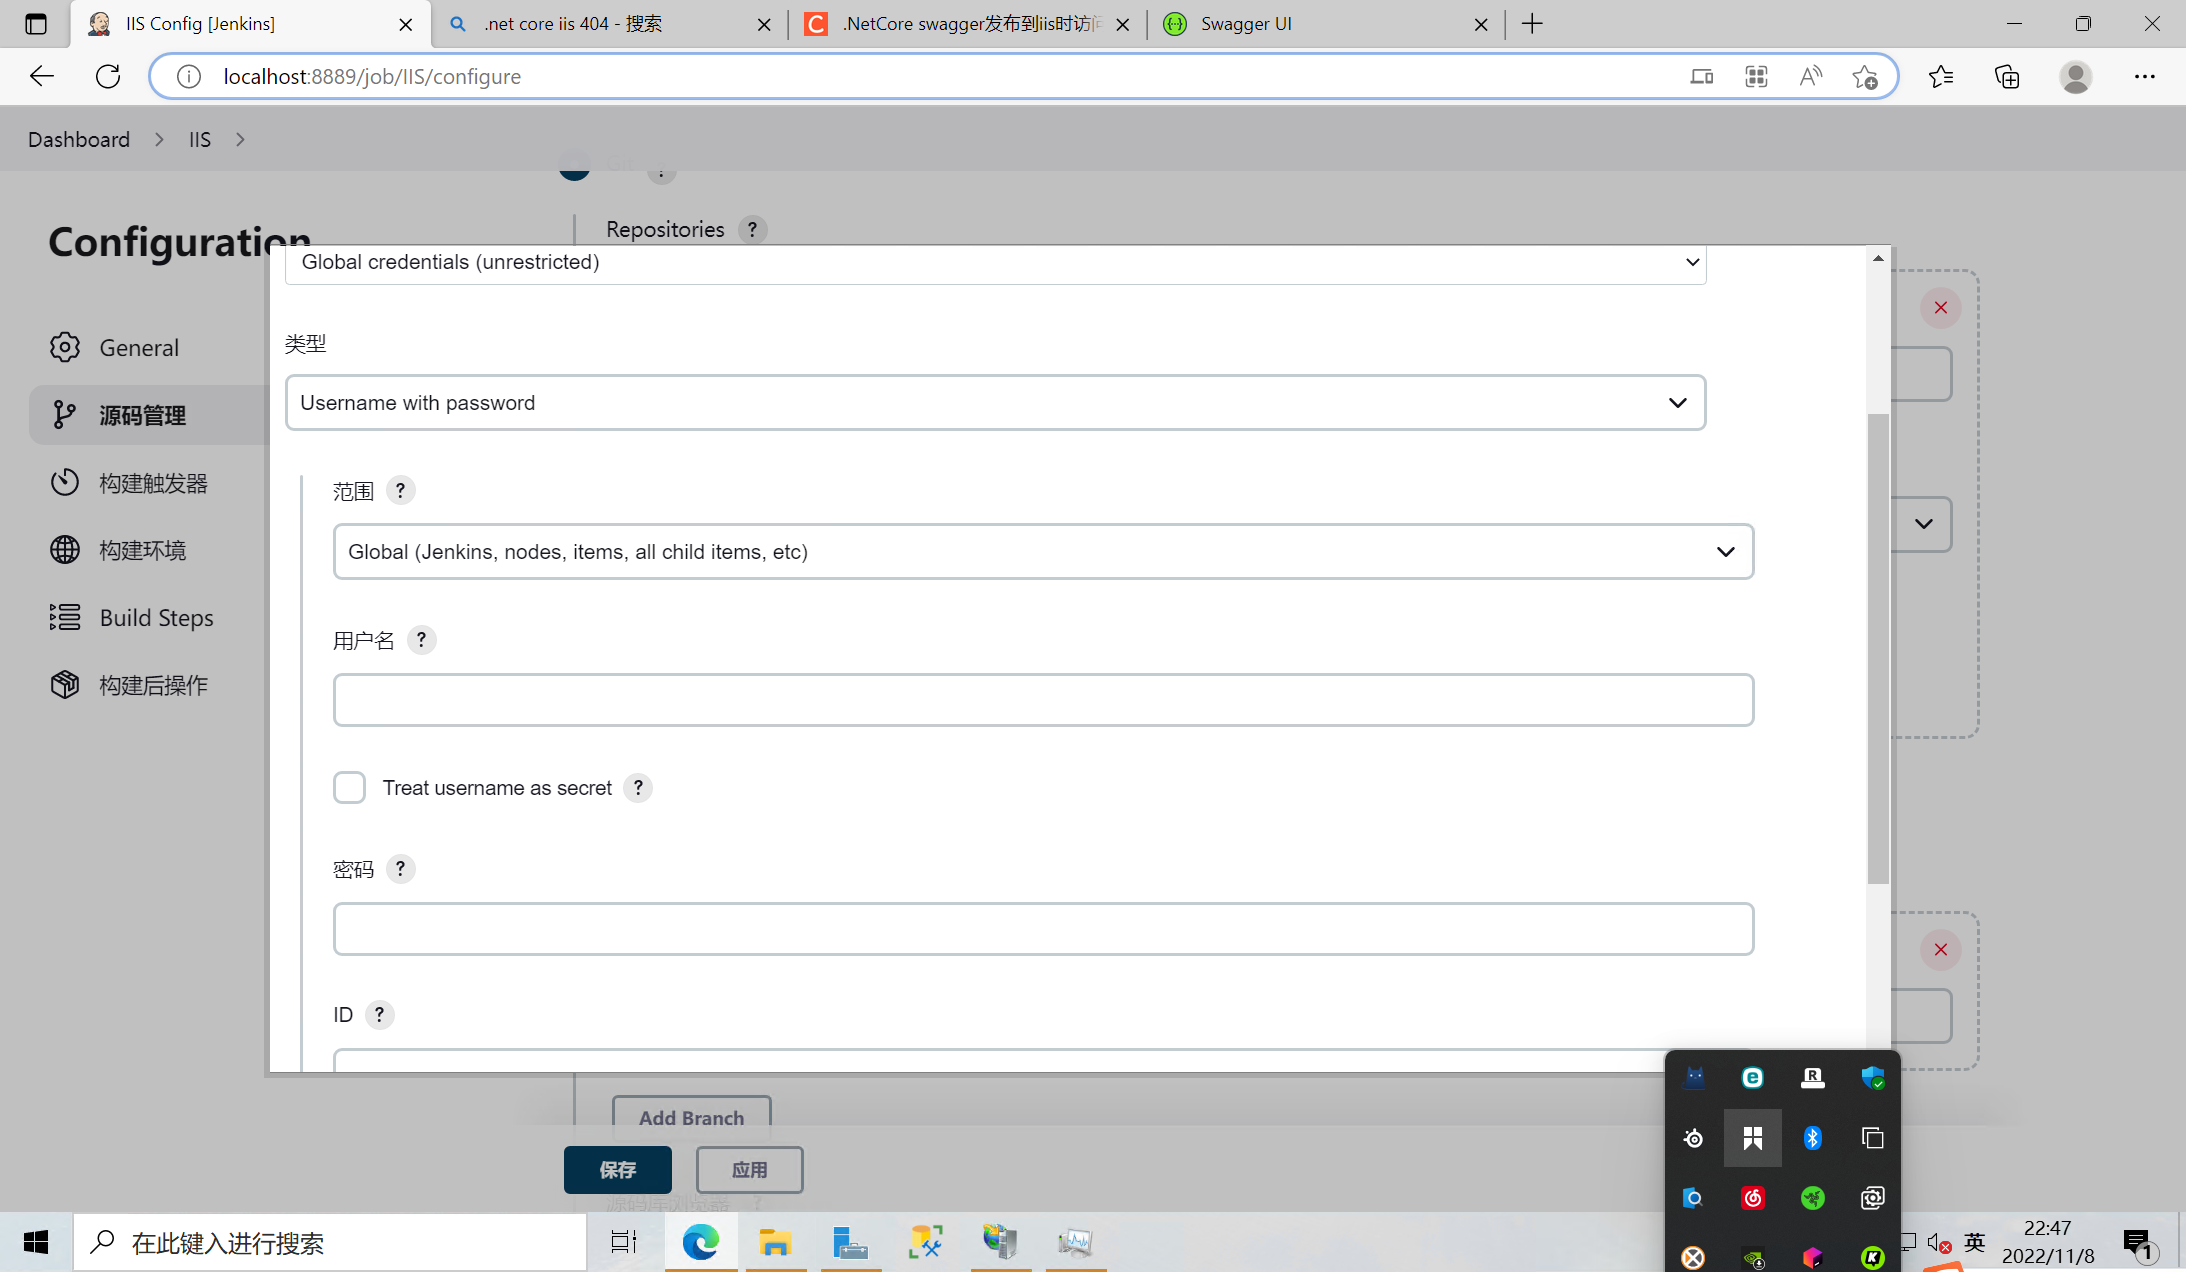Image resolution: width=2186 pixels, height=1272 pixels.
Task: Click the 保存 save button
Action: (x=617, y=1170)
